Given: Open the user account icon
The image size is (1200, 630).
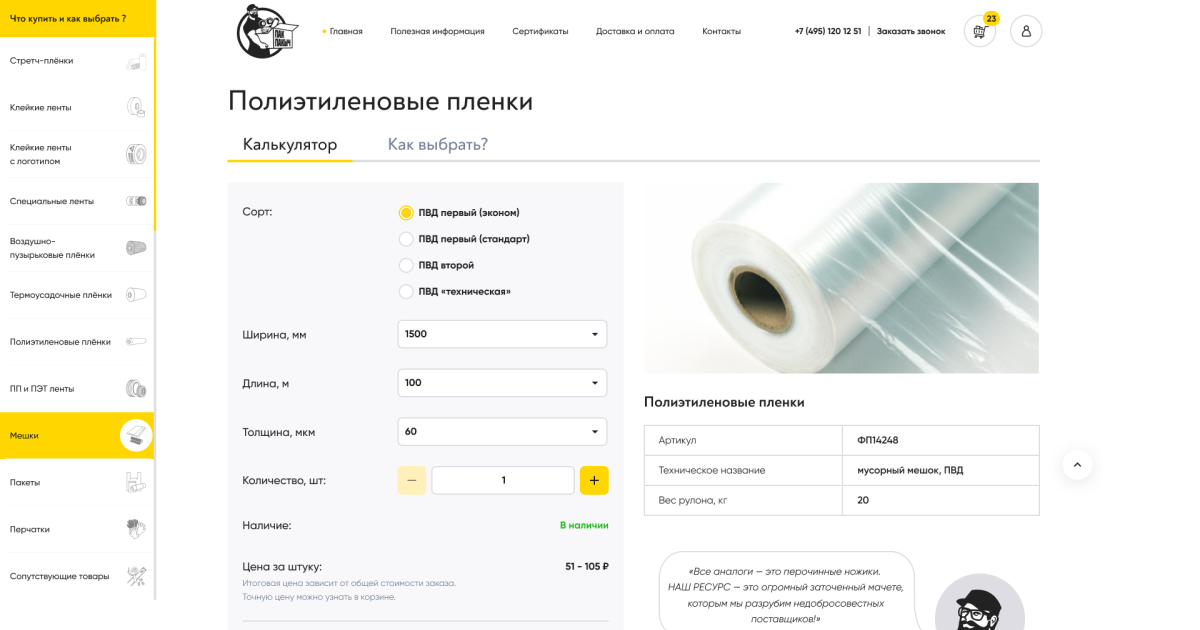Looking at the screenshot, I should pyautogui.click(x=1026, y=31).
